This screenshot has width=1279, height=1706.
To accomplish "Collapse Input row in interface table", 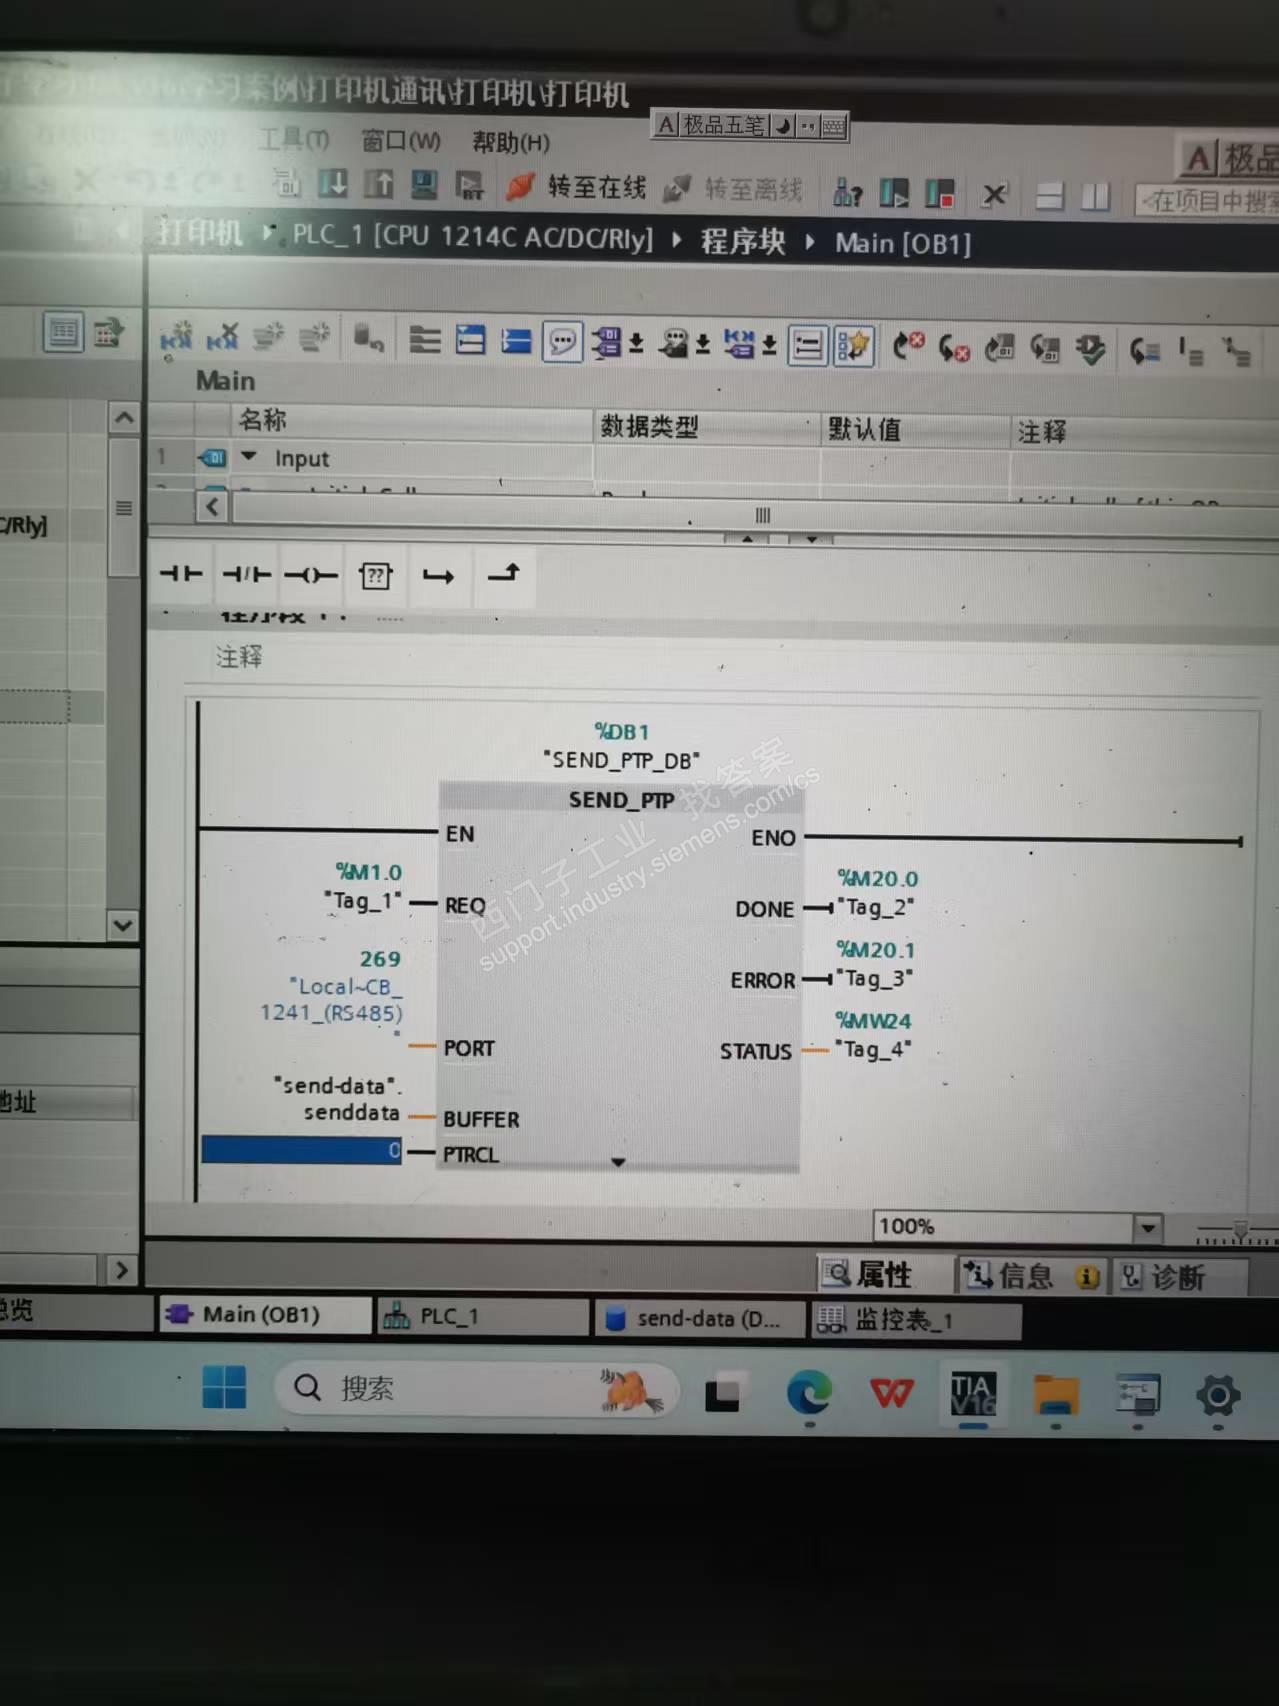I will [x=249, y=457].
